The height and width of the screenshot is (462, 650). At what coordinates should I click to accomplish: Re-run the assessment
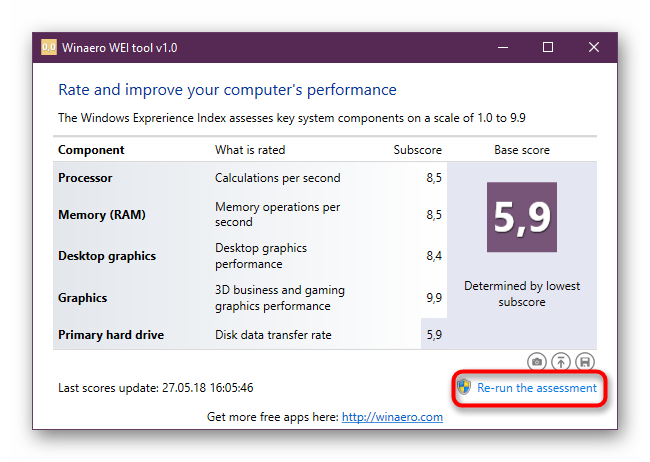(536, 388)
